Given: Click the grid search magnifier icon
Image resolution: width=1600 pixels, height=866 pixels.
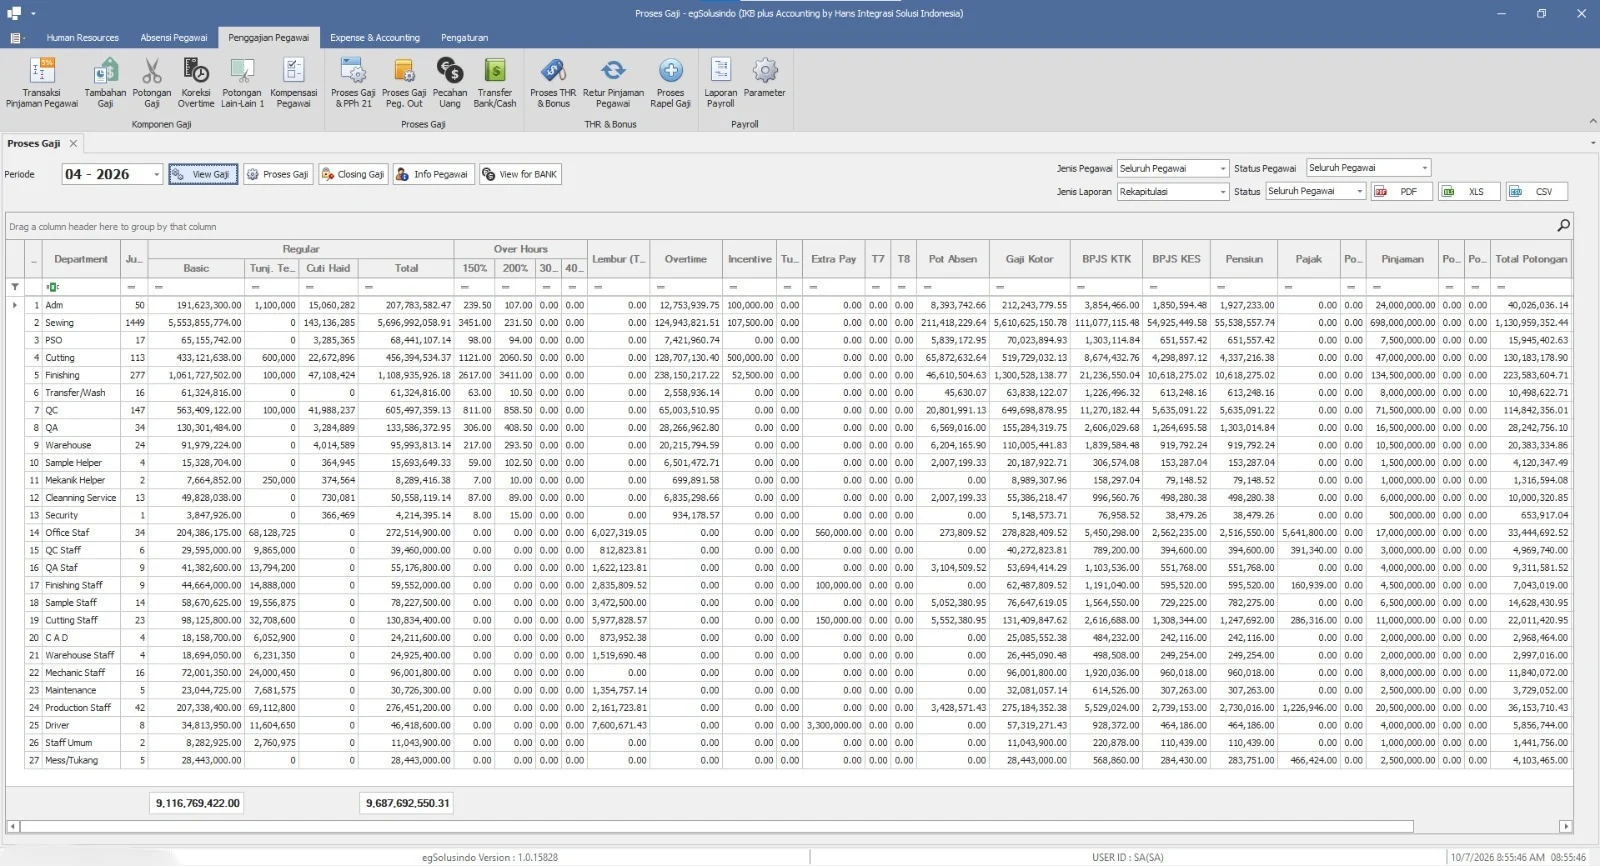Looking at the screenshot, I should 1563,226.
